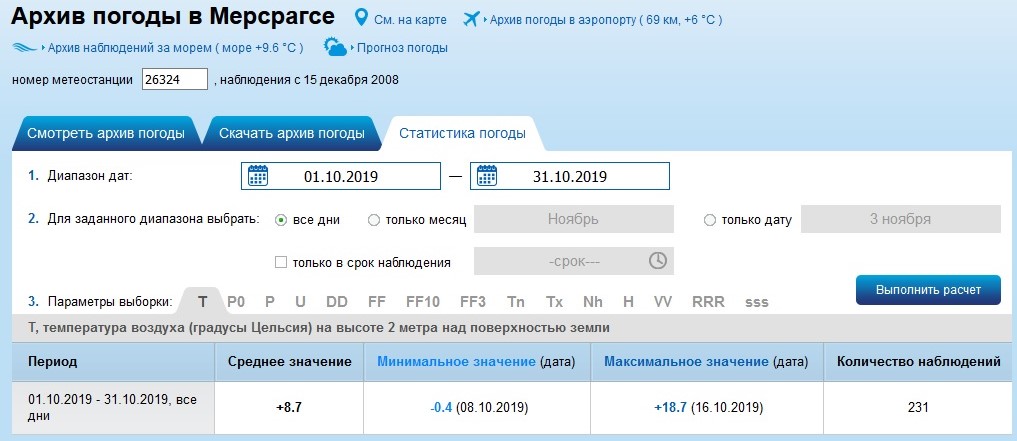The height and width of the screenshot is (441, 1017).
Task: Select the sss snow parameter tab
Action: pos(757,302)
